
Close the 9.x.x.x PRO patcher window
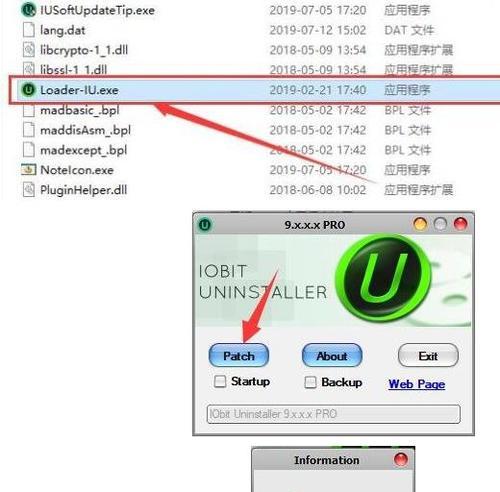click(461, 224)
